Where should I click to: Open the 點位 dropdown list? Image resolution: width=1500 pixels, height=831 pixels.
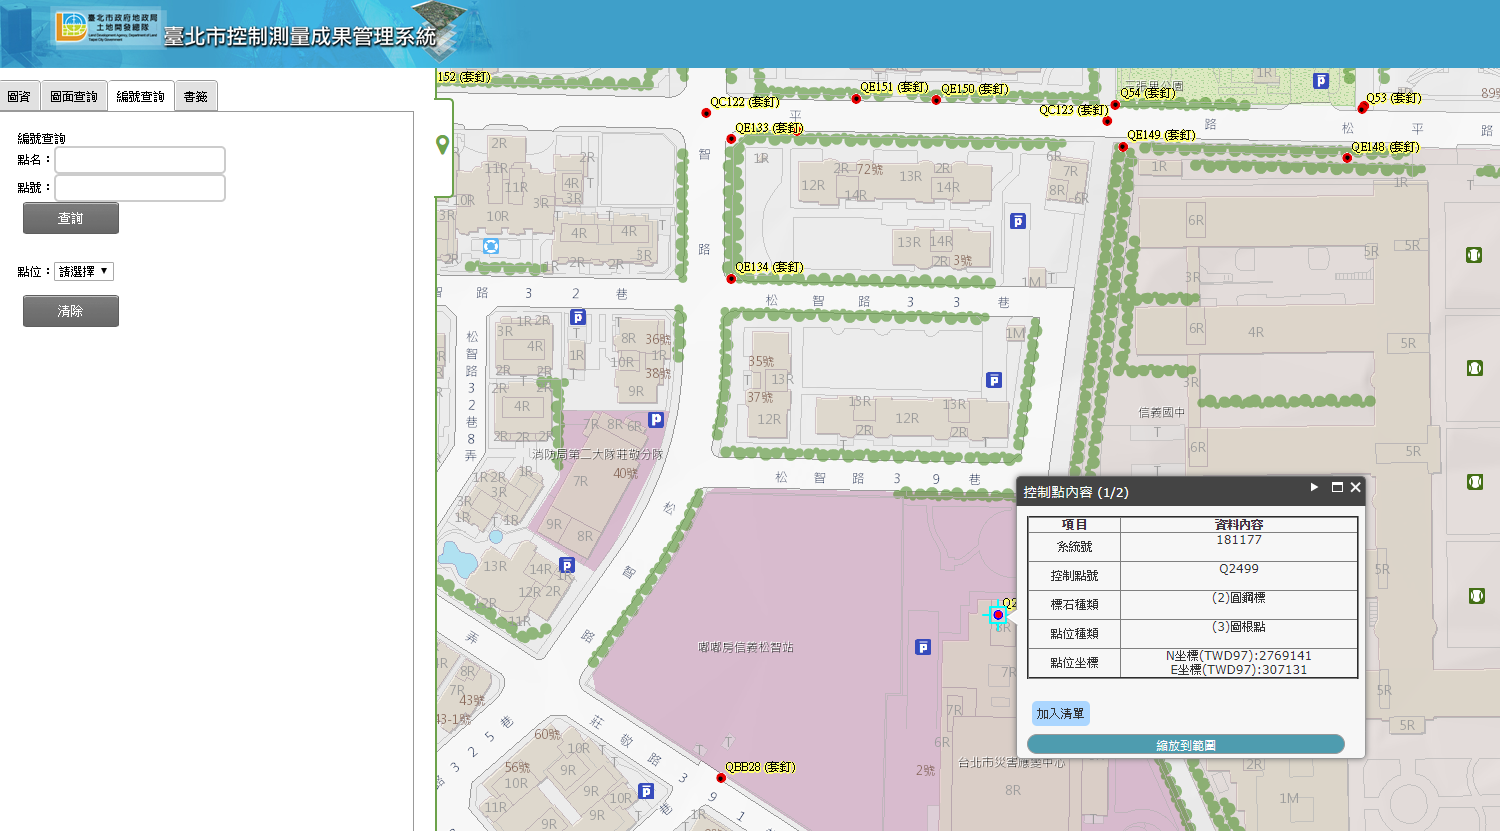click(84, 271)
